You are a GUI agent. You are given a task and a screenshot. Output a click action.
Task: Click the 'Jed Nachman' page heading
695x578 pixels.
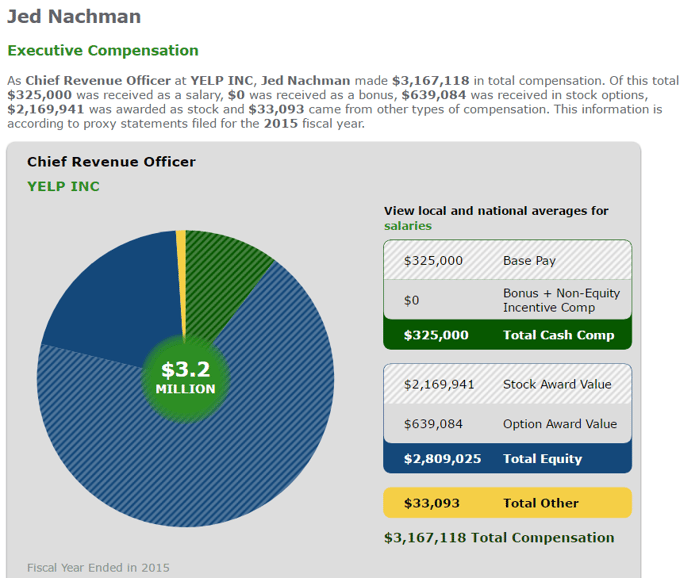point(74,16)
